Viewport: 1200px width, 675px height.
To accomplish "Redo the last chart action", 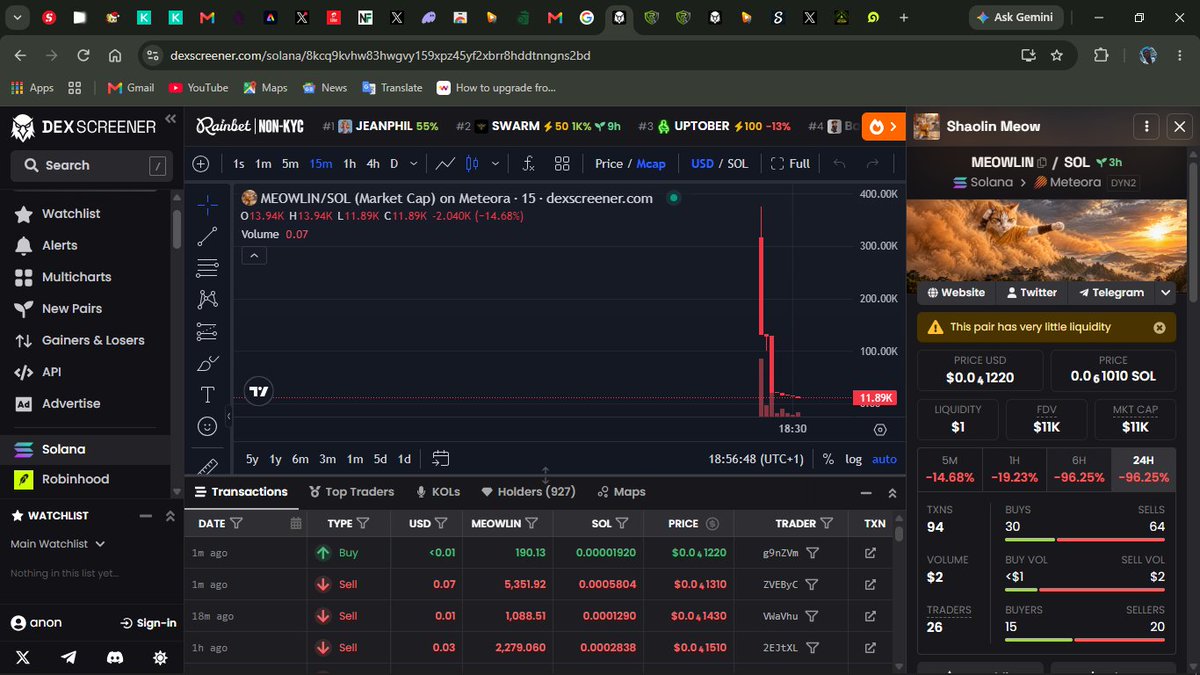I will pyautogui.click(x=872, y=163).
